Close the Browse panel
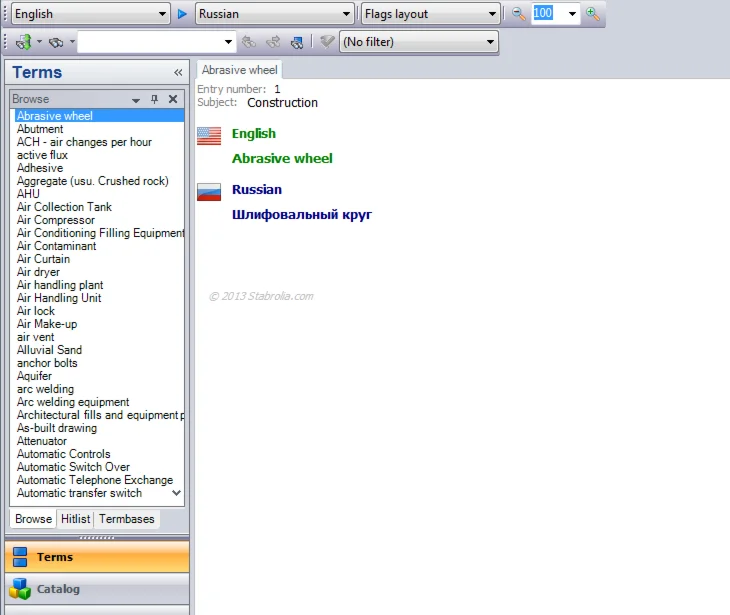730x615 pixels. coord(173,99)
